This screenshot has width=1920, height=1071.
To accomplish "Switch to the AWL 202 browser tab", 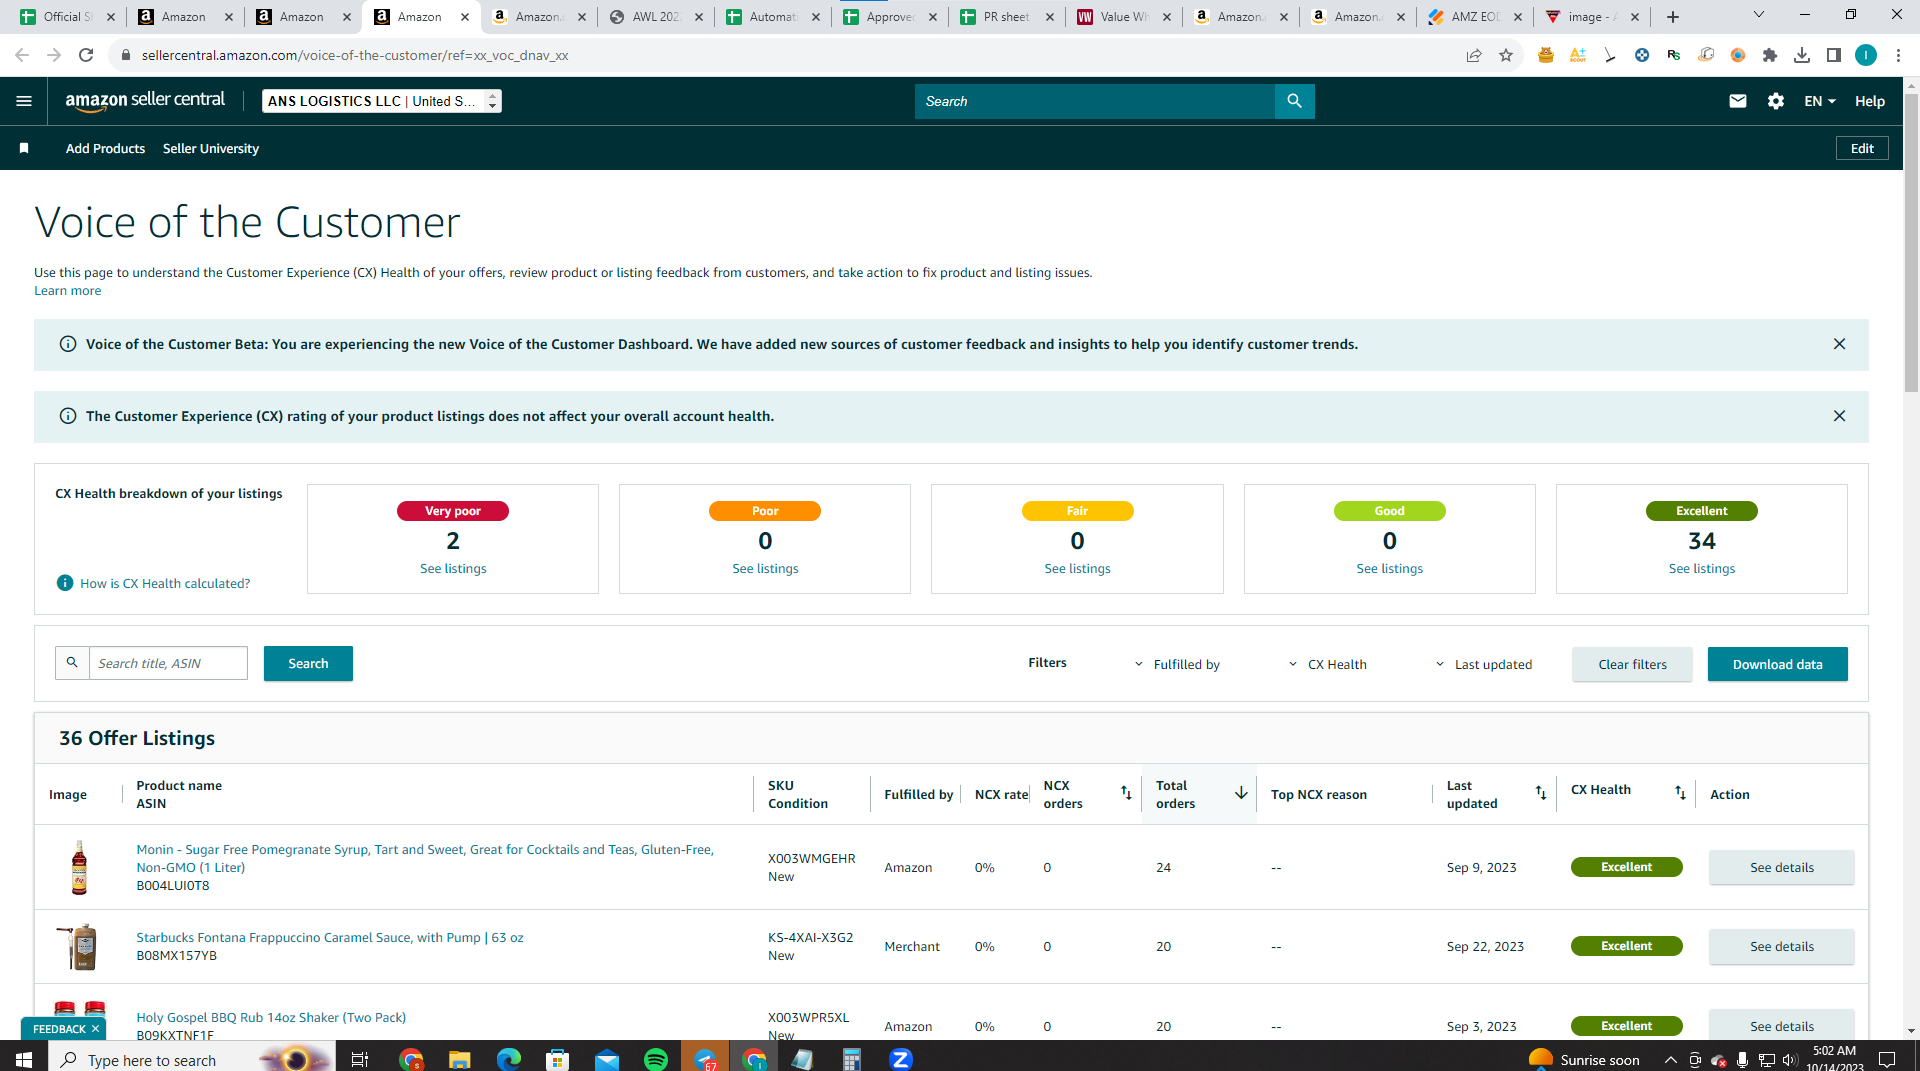I will (656, 17).
